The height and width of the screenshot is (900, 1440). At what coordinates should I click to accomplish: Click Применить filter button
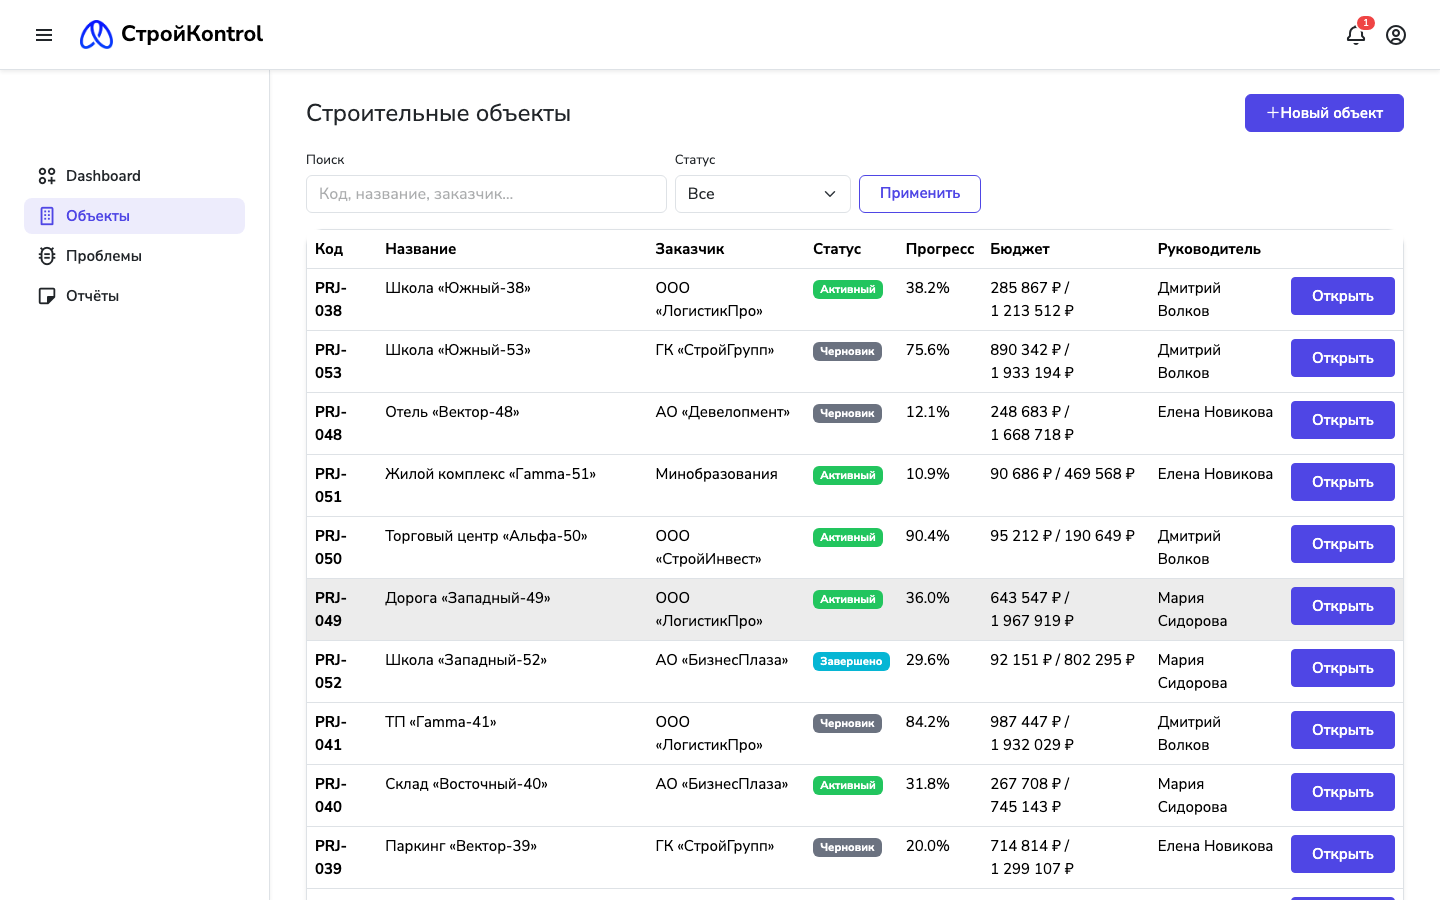pyautogui.click(x=920, y=194)
